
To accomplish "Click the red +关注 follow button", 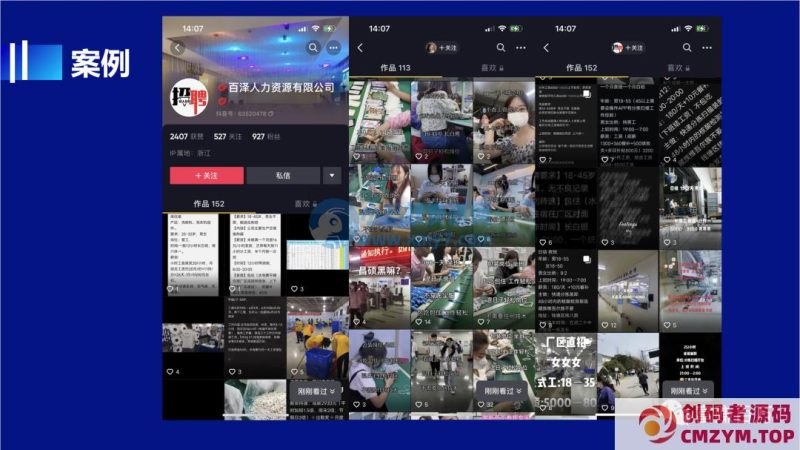I will (x=207, y=176).
